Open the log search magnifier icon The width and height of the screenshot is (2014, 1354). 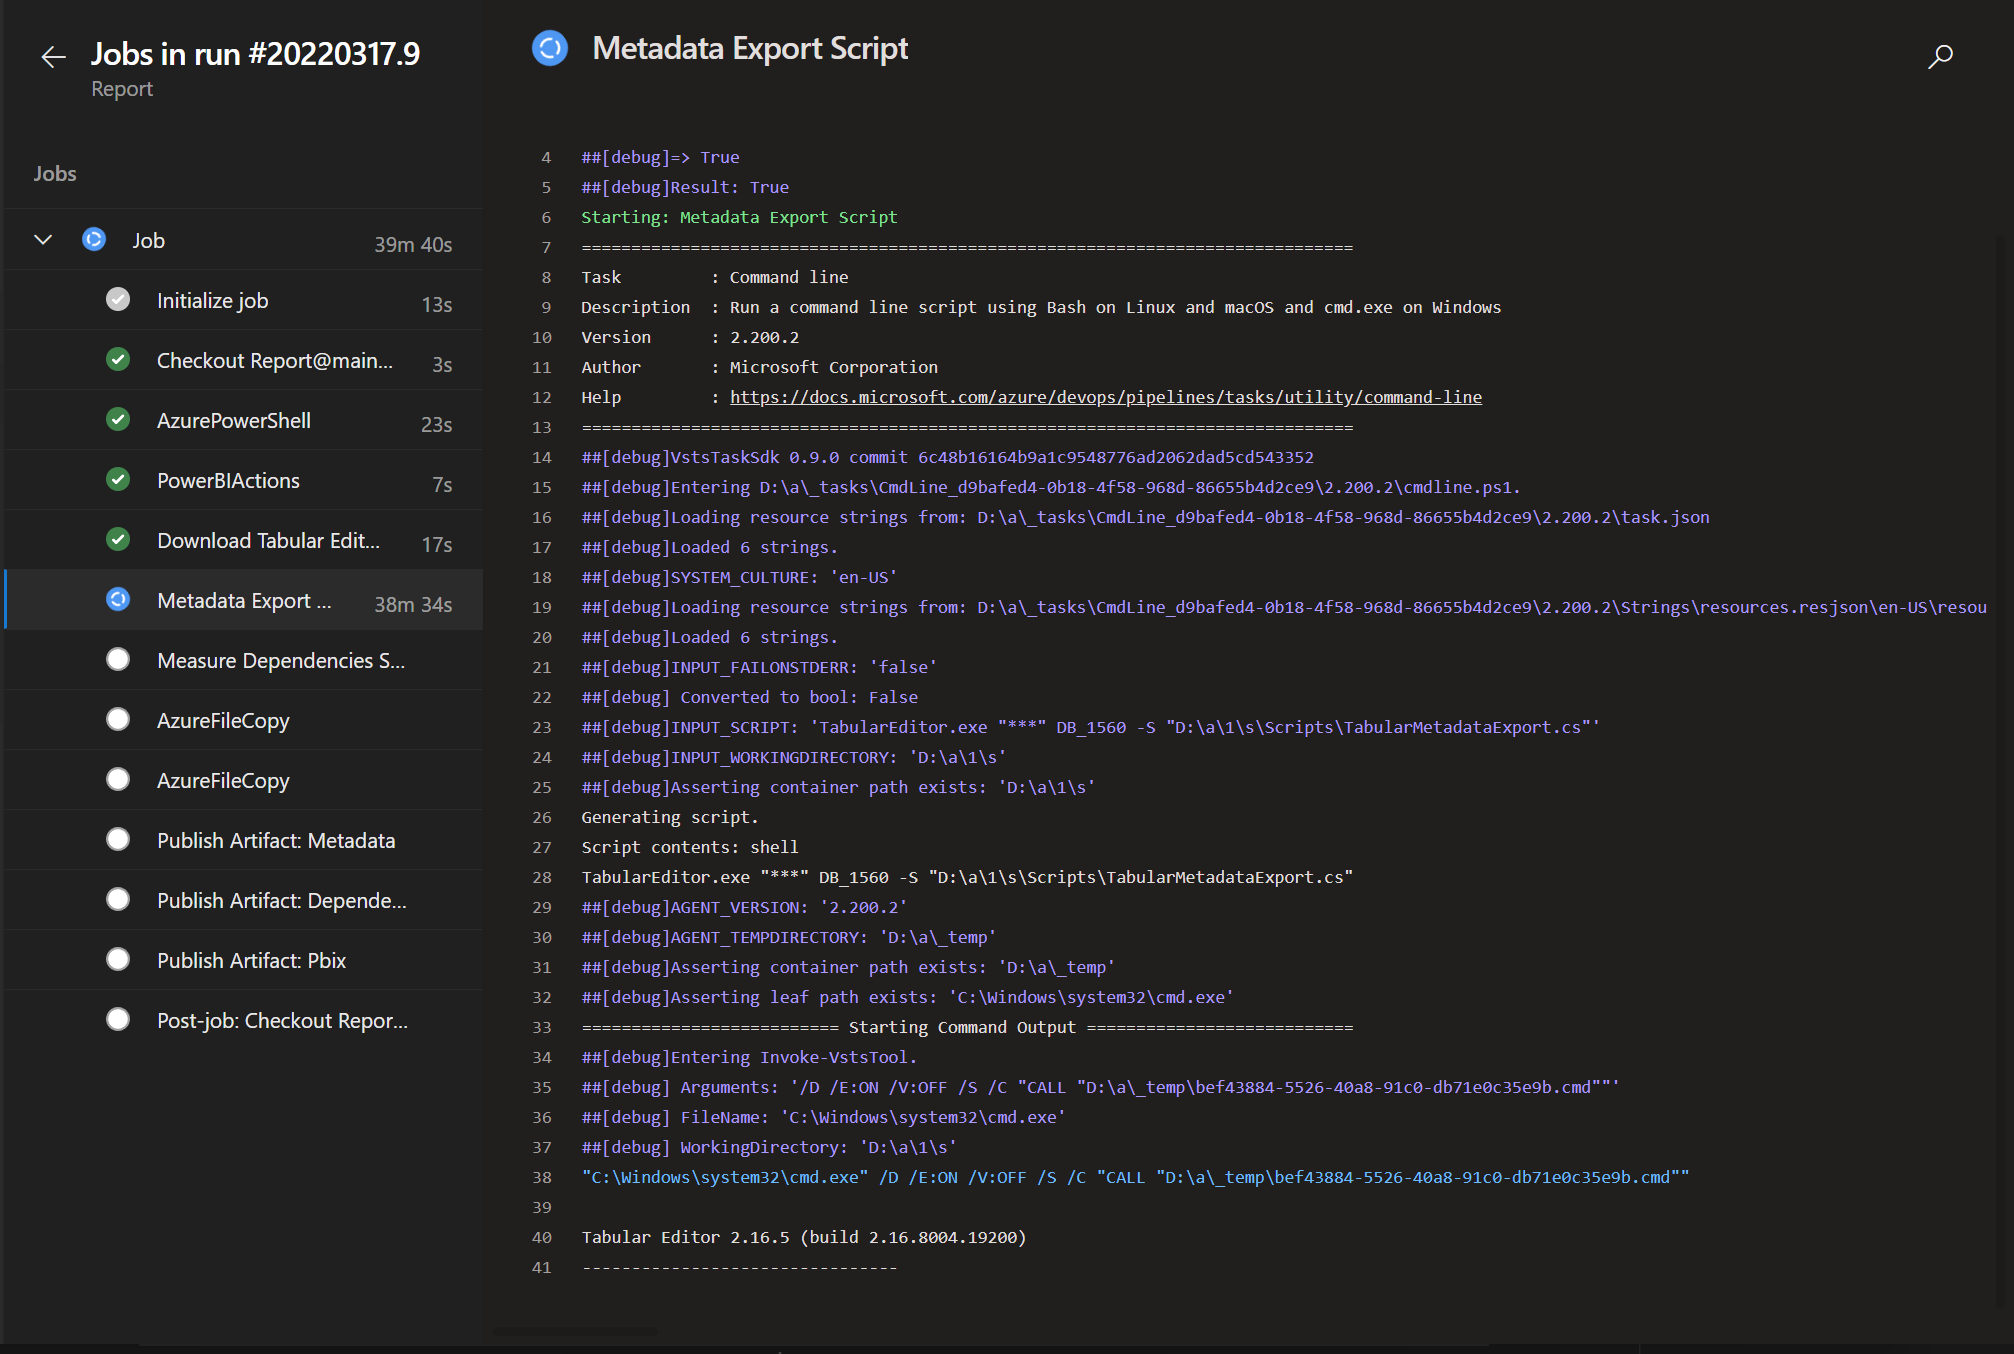pos(1940,57)
